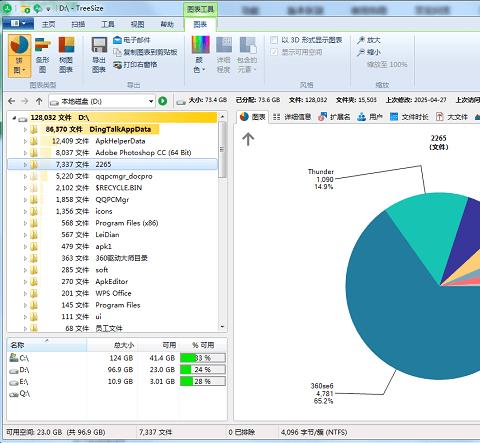
Task: Click the DingTalkAppData folder icon
Action: coord(34,129)
